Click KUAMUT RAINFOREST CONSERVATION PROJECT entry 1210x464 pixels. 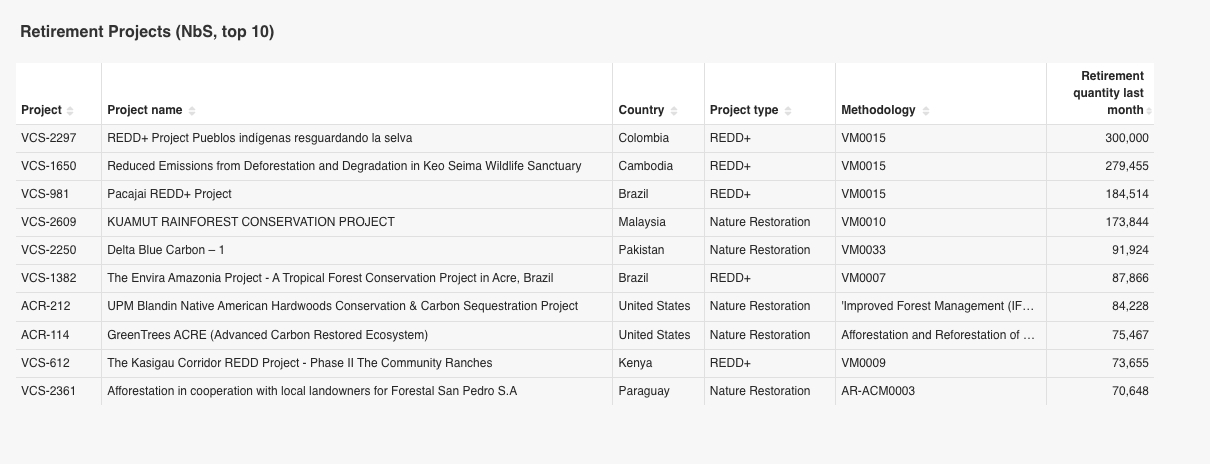(251, 222)
